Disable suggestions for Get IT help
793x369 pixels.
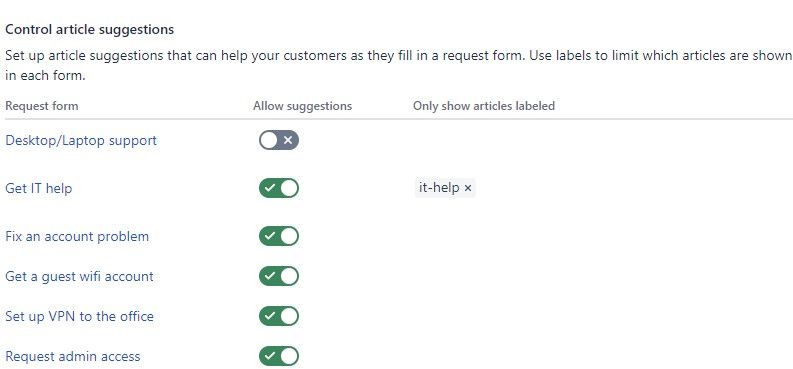coord(279,188)
